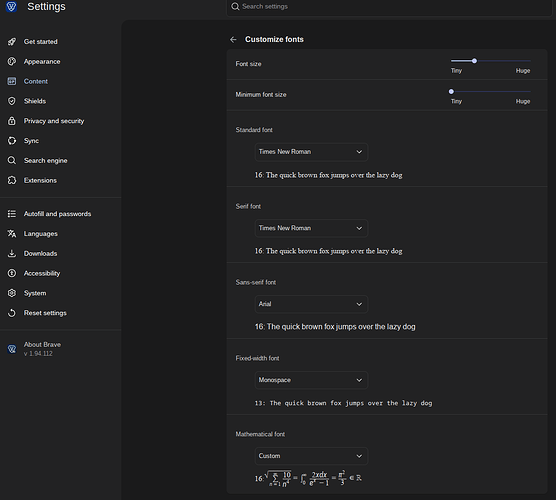Click the Languages translate icon
The width and height of the screenshot is (556, 500).
12,234
